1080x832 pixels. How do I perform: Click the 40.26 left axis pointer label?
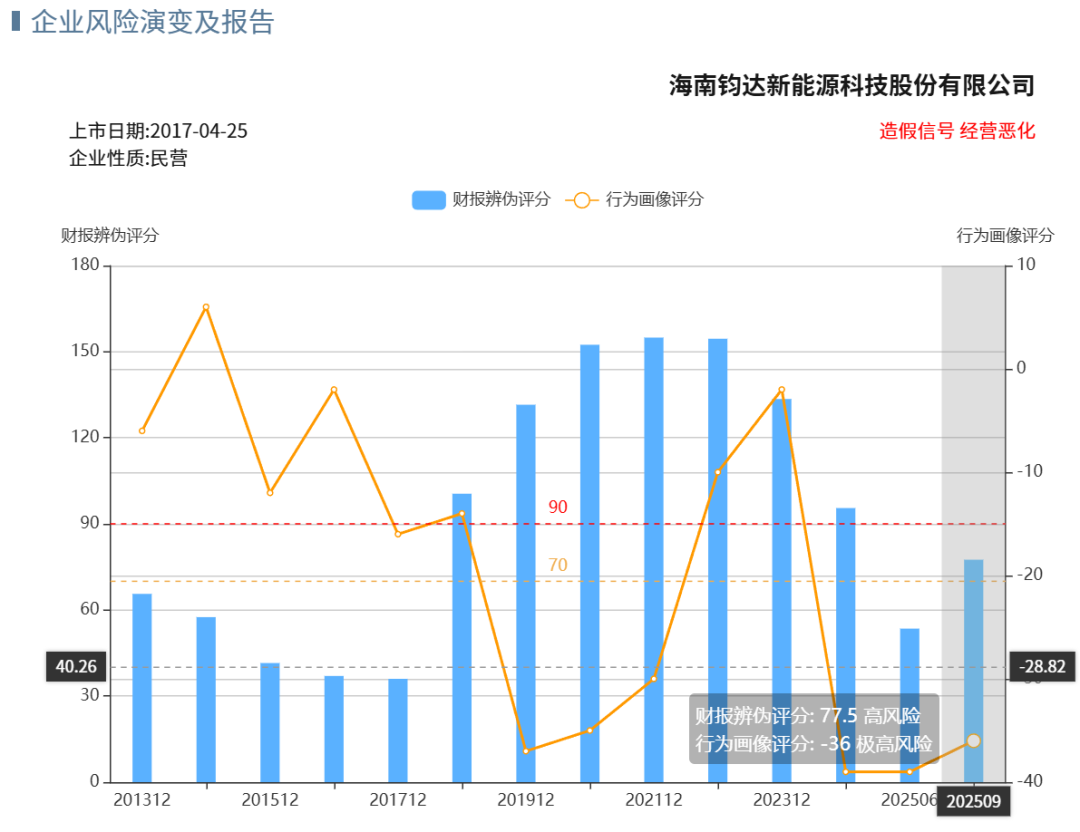coord(76,666)
